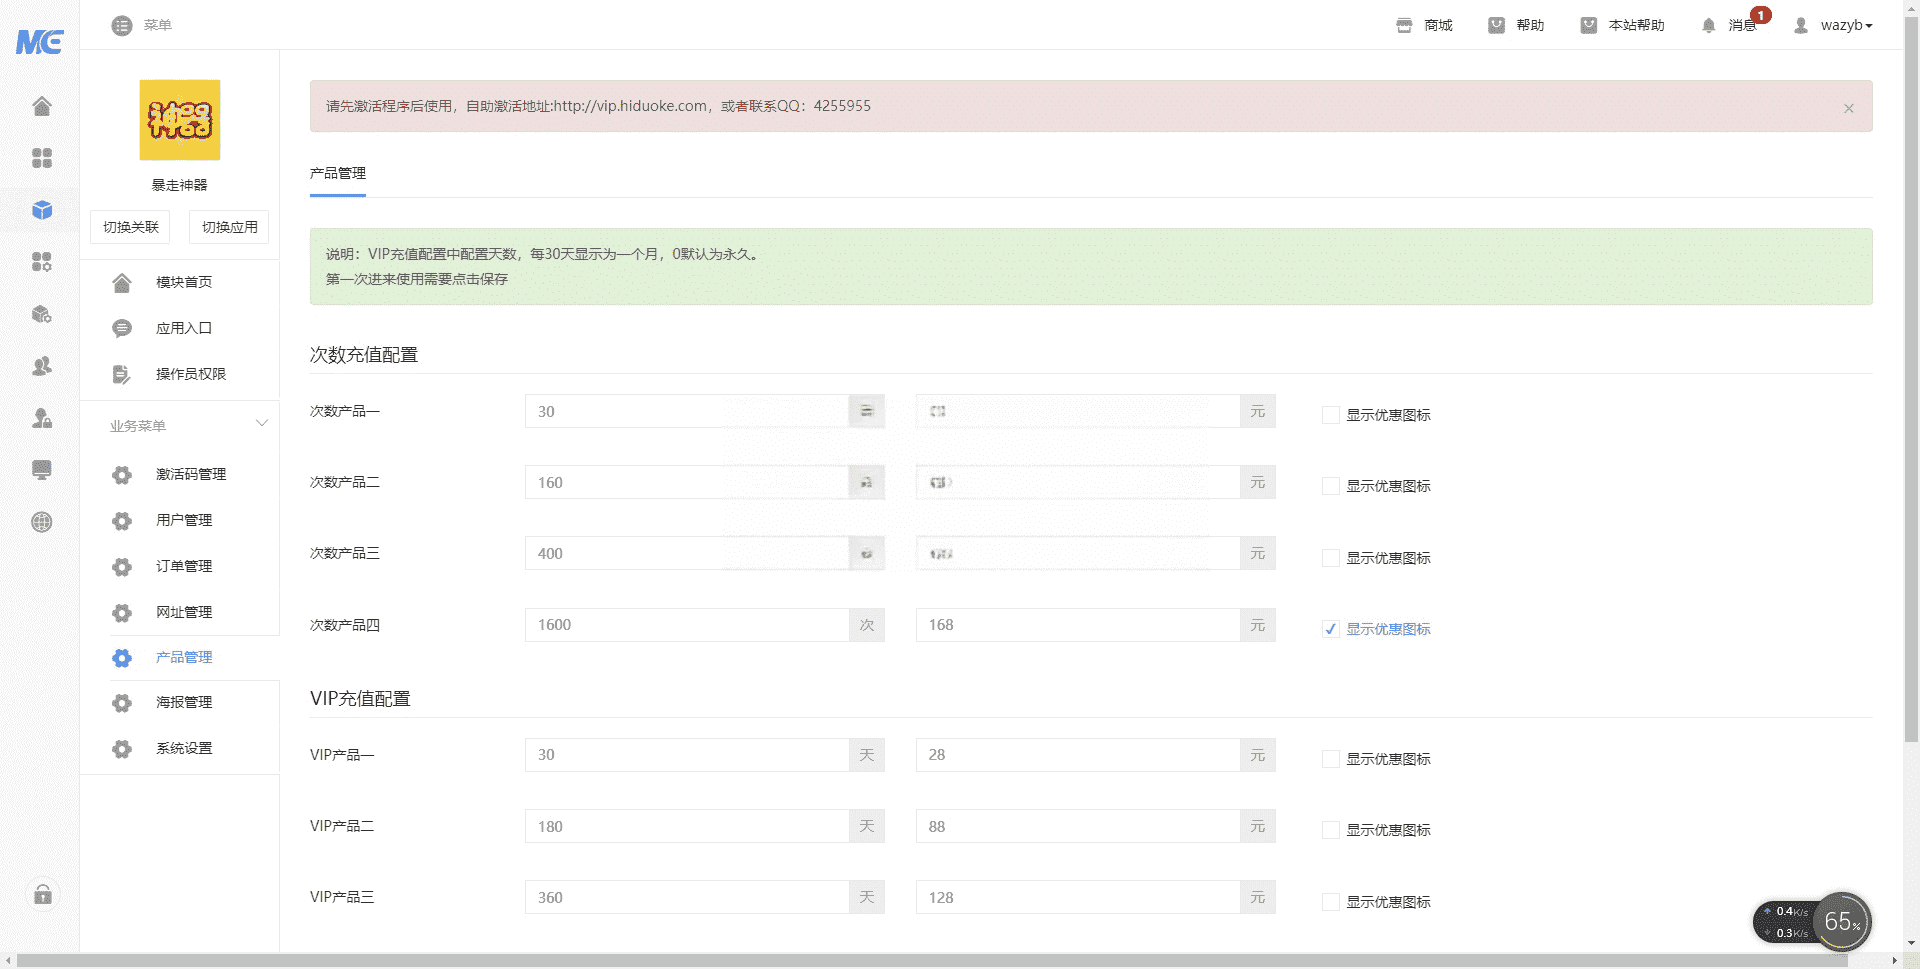Open 订单管理 menu item
This screenshot has width=1920, height=969.
[x=184, y=566]
